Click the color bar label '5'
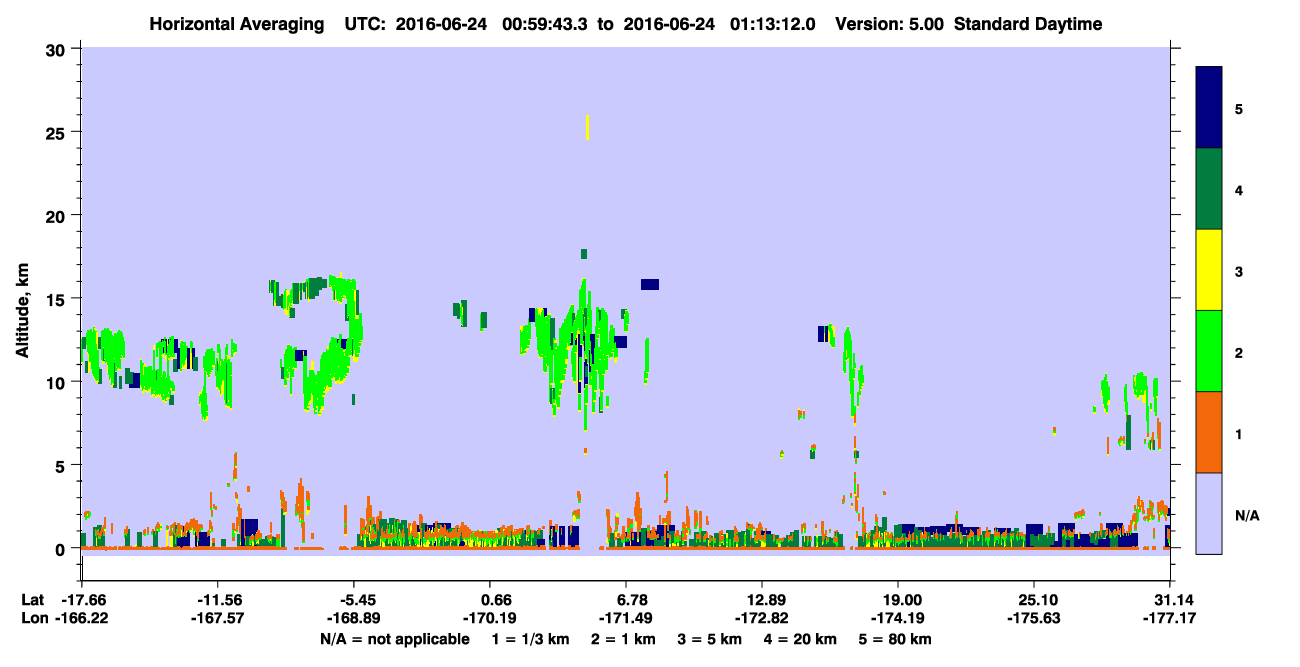 [1239, 108]
